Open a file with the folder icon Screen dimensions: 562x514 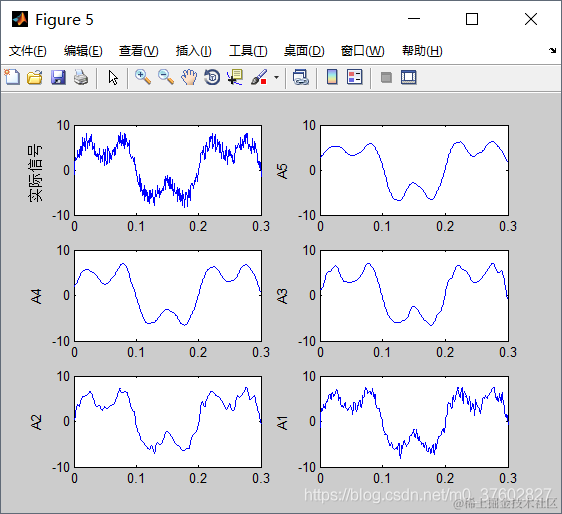[35, 77]
